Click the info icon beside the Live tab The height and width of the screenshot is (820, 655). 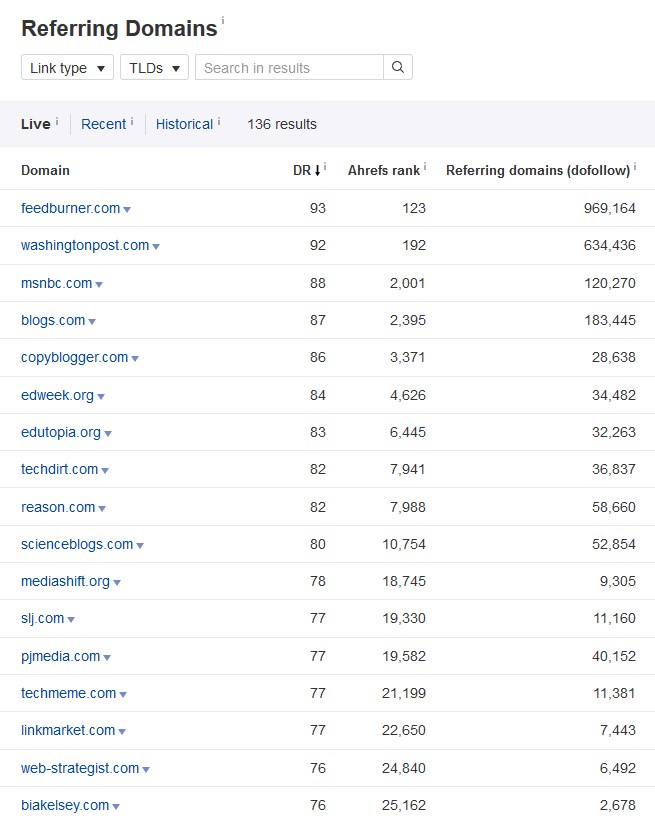pyautogui.click(x=57, y=121)
